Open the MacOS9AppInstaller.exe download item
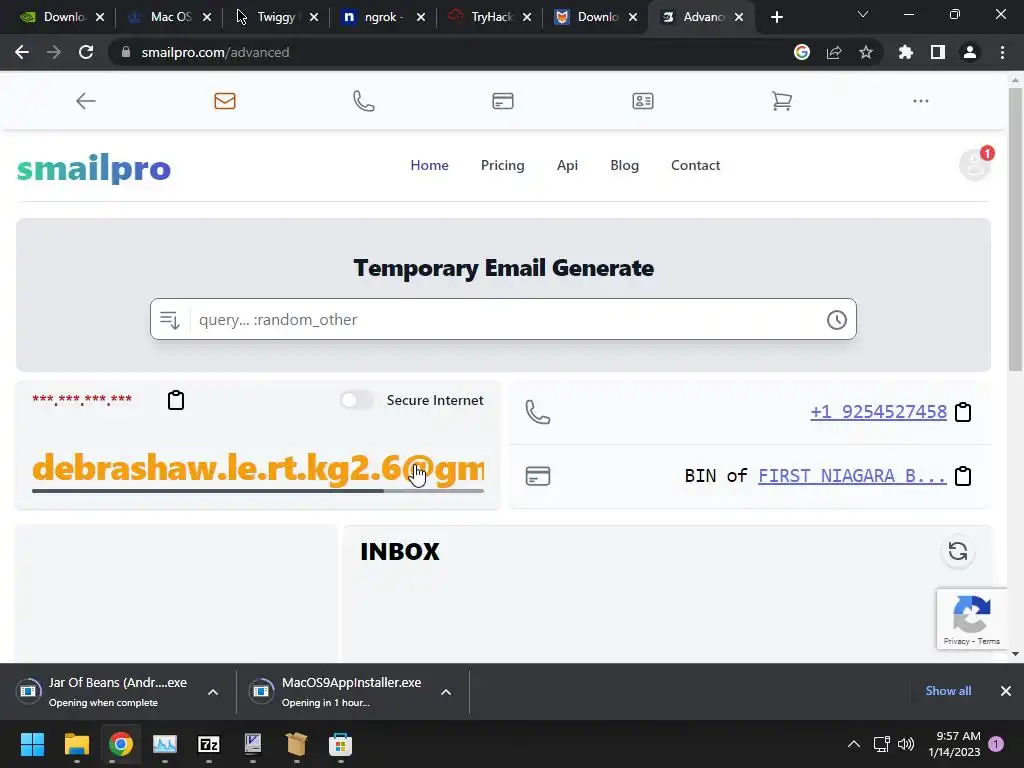 pos(341,692)
